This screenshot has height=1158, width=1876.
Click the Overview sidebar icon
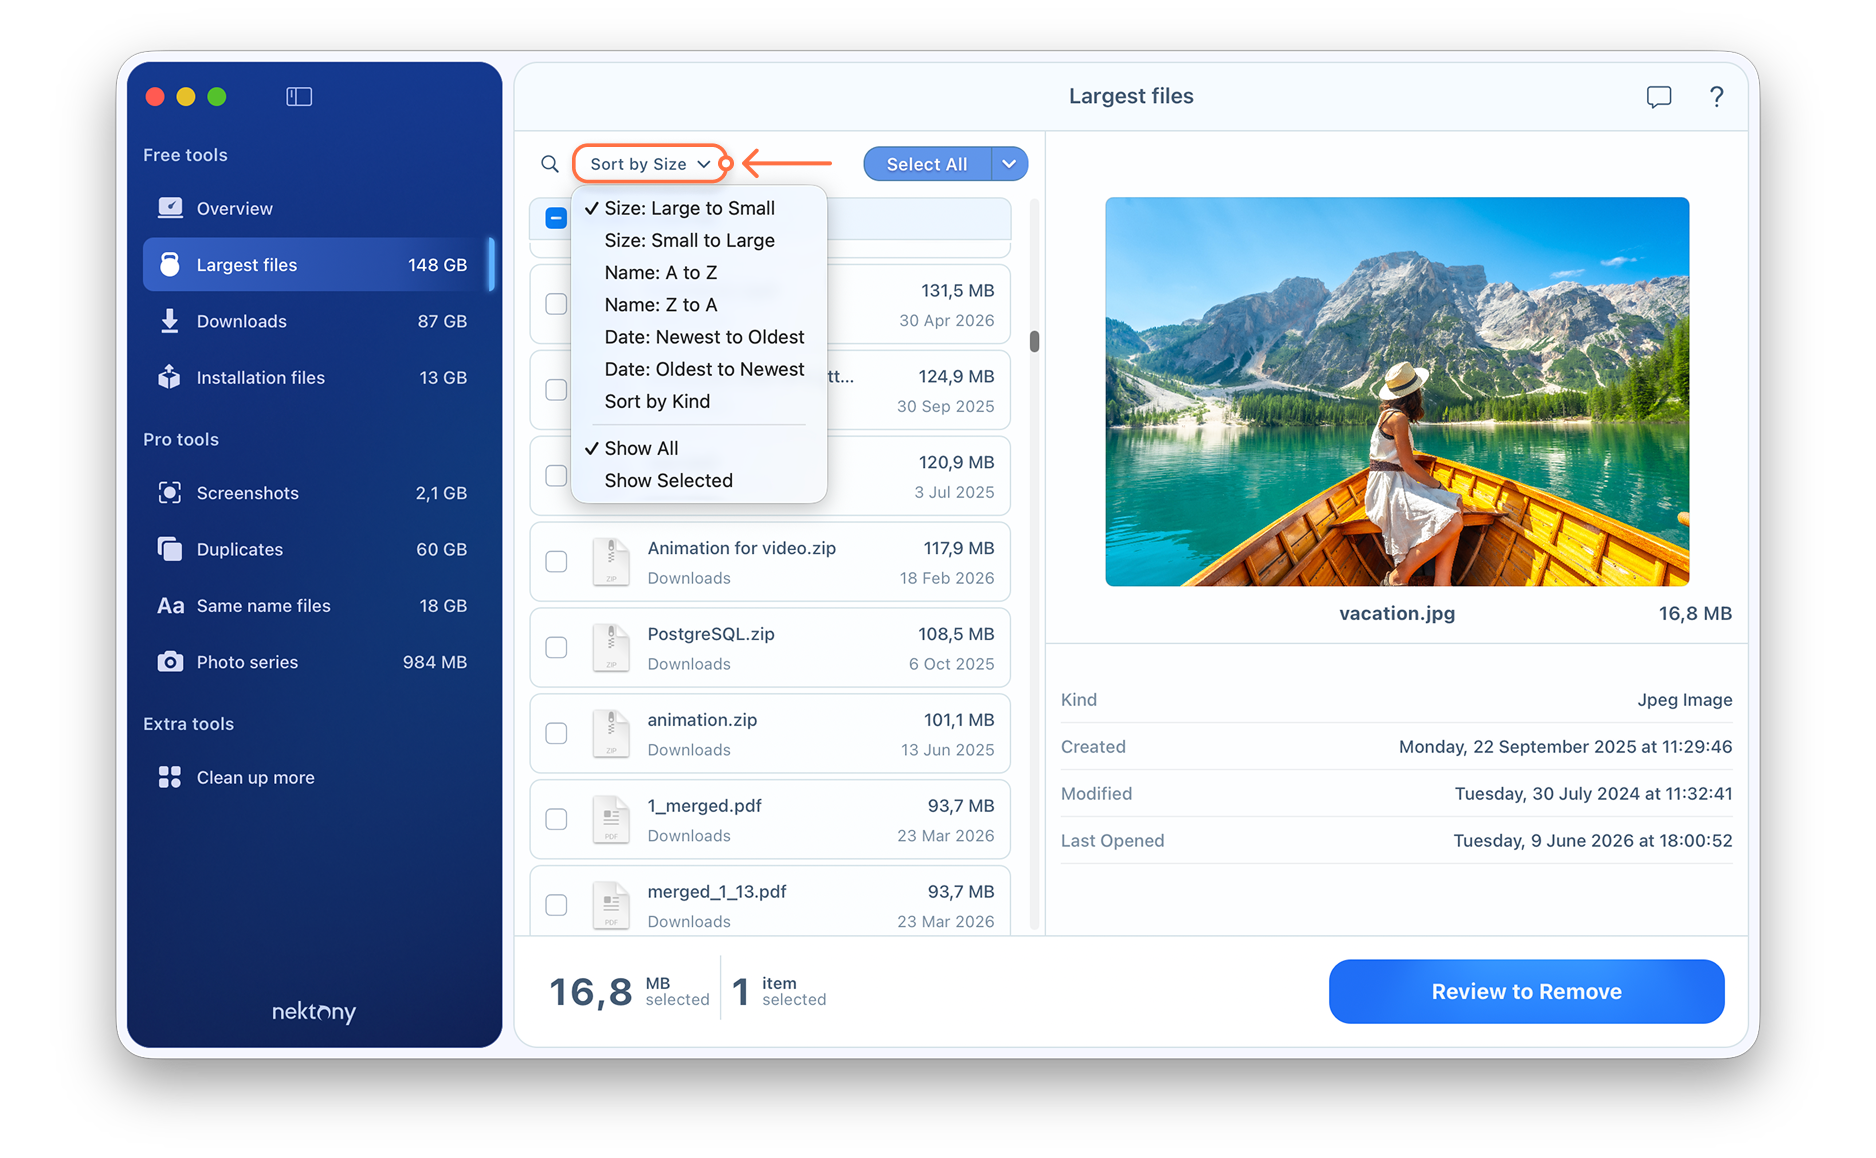[x=170, y=208]
